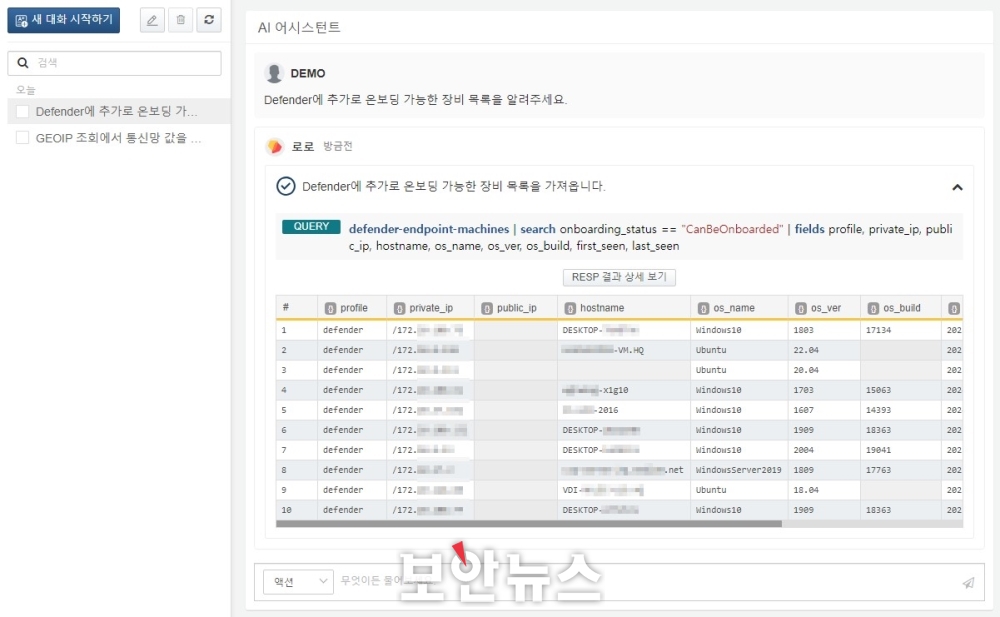Click the 로로 assistant logo icon
The width and height of the screenshot is (1000, 617).
coord(275,147)
